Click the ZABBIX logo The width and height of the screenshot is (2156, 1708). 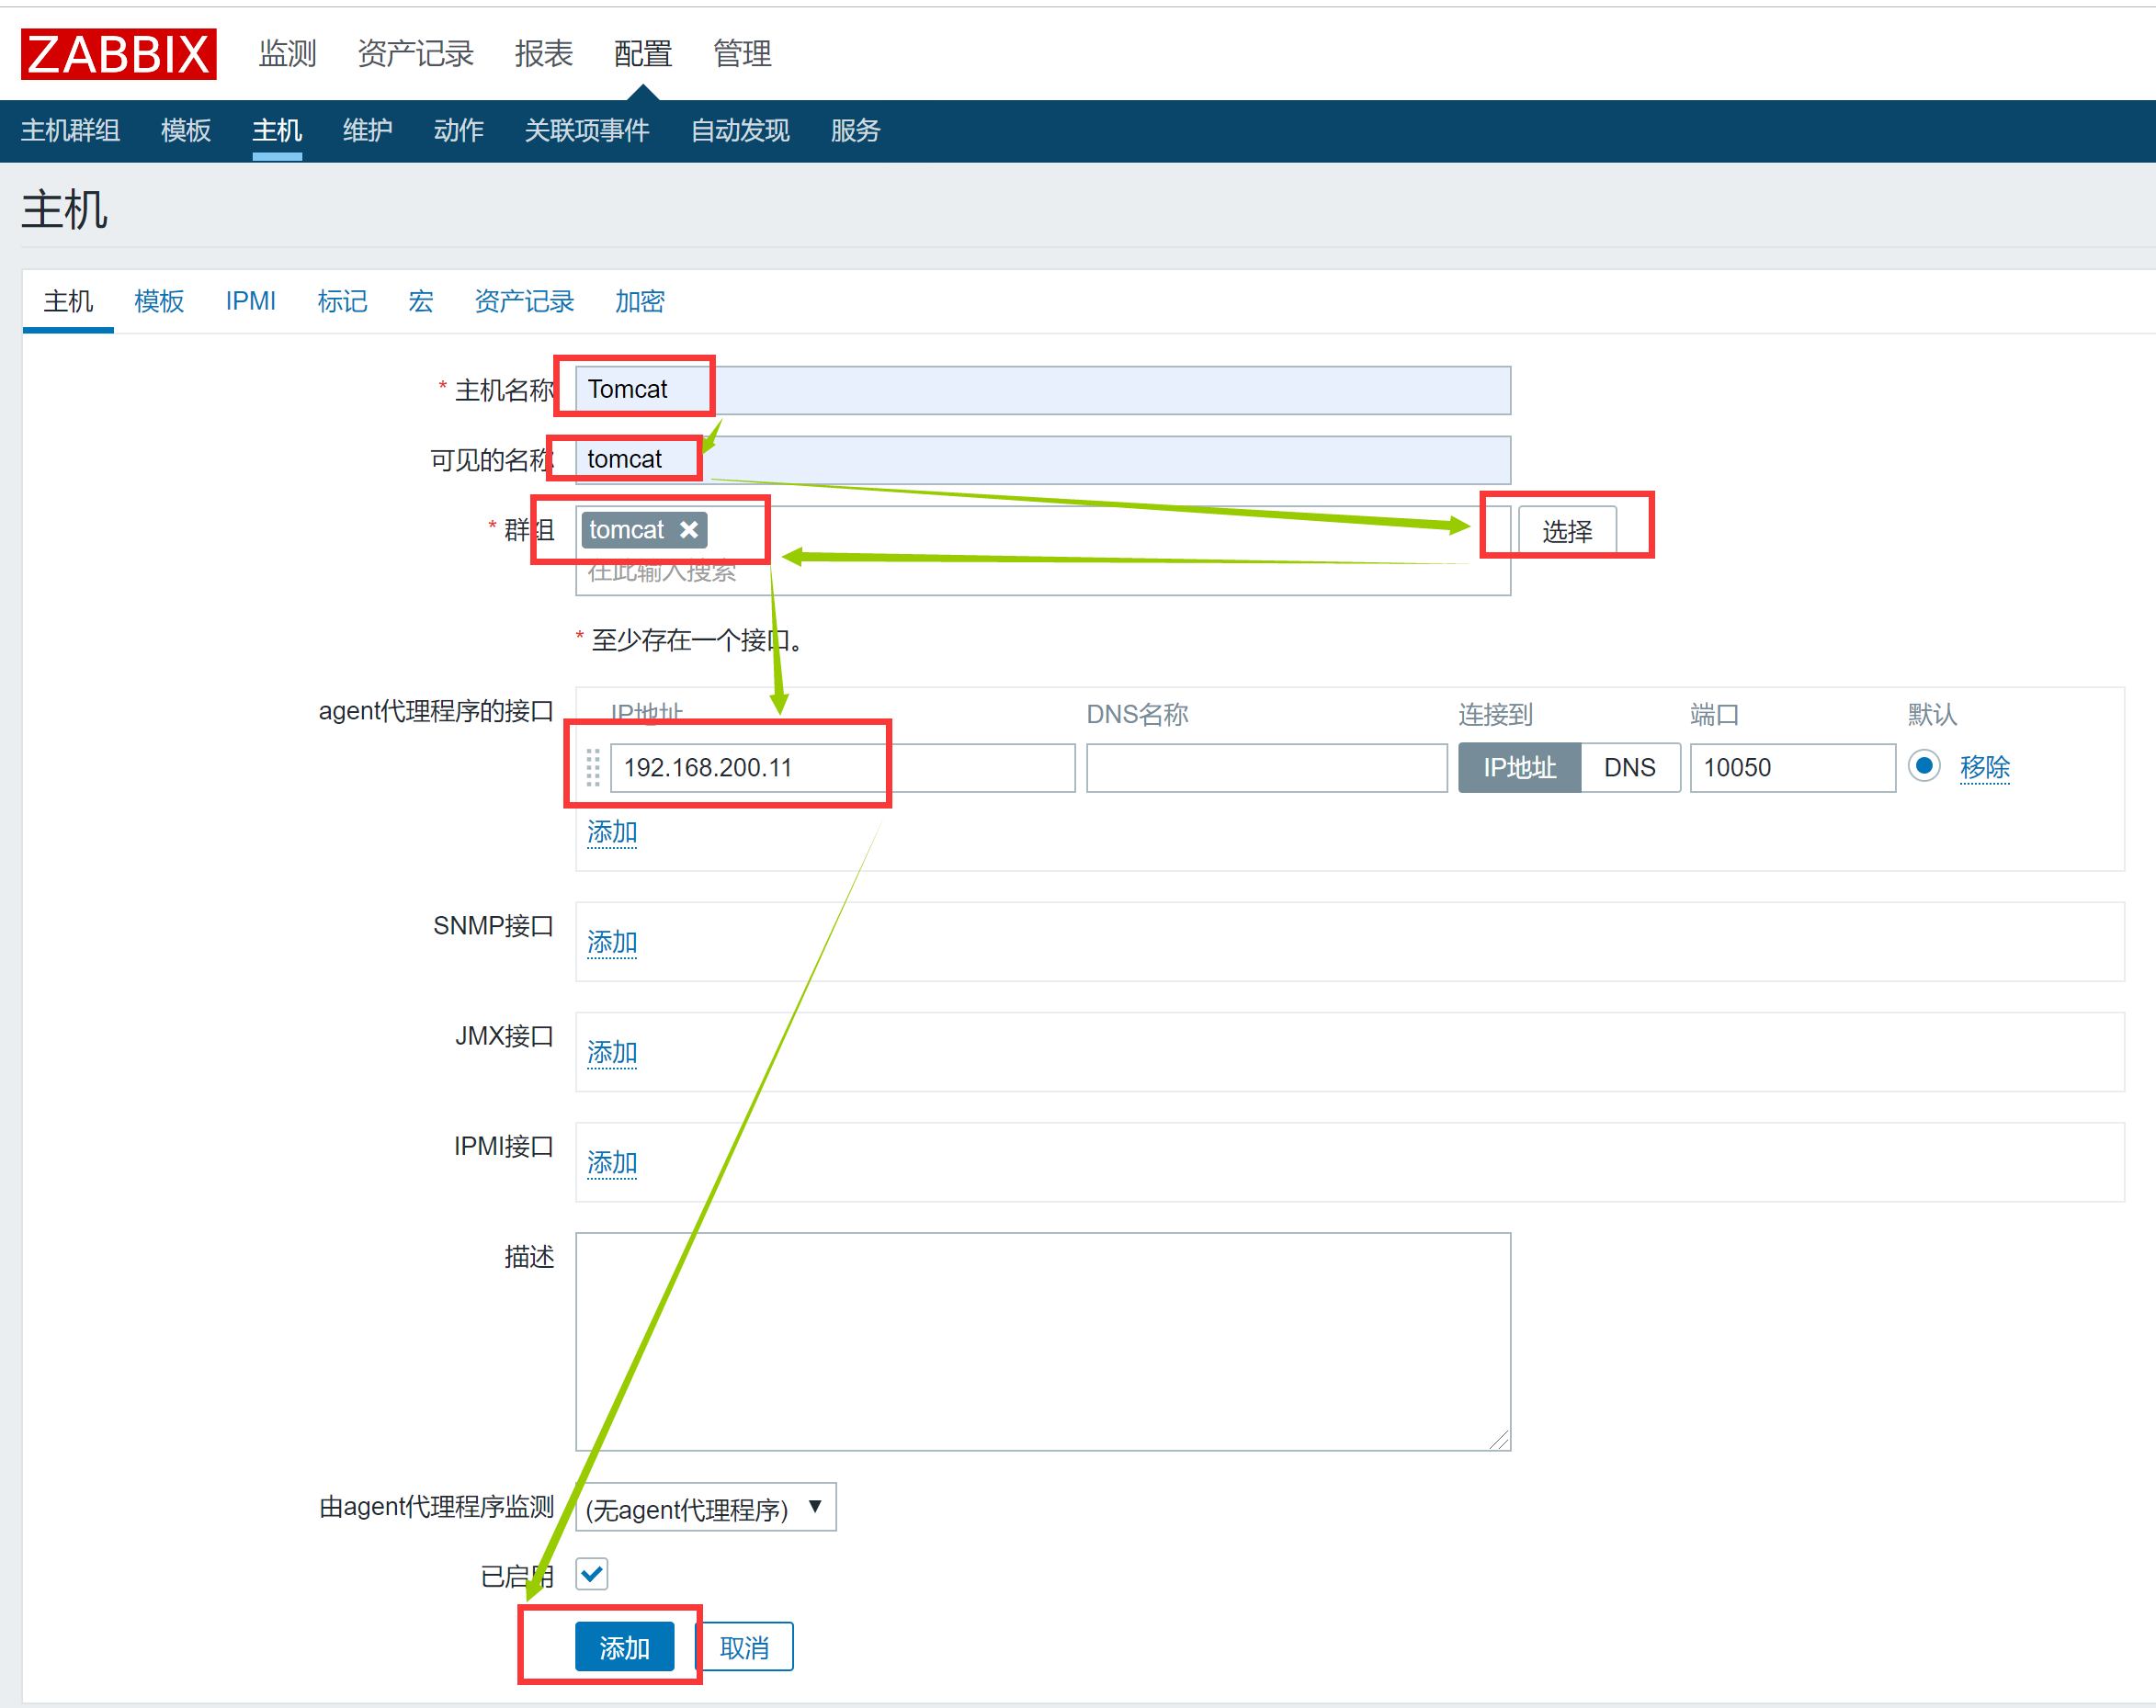[118, 54]
